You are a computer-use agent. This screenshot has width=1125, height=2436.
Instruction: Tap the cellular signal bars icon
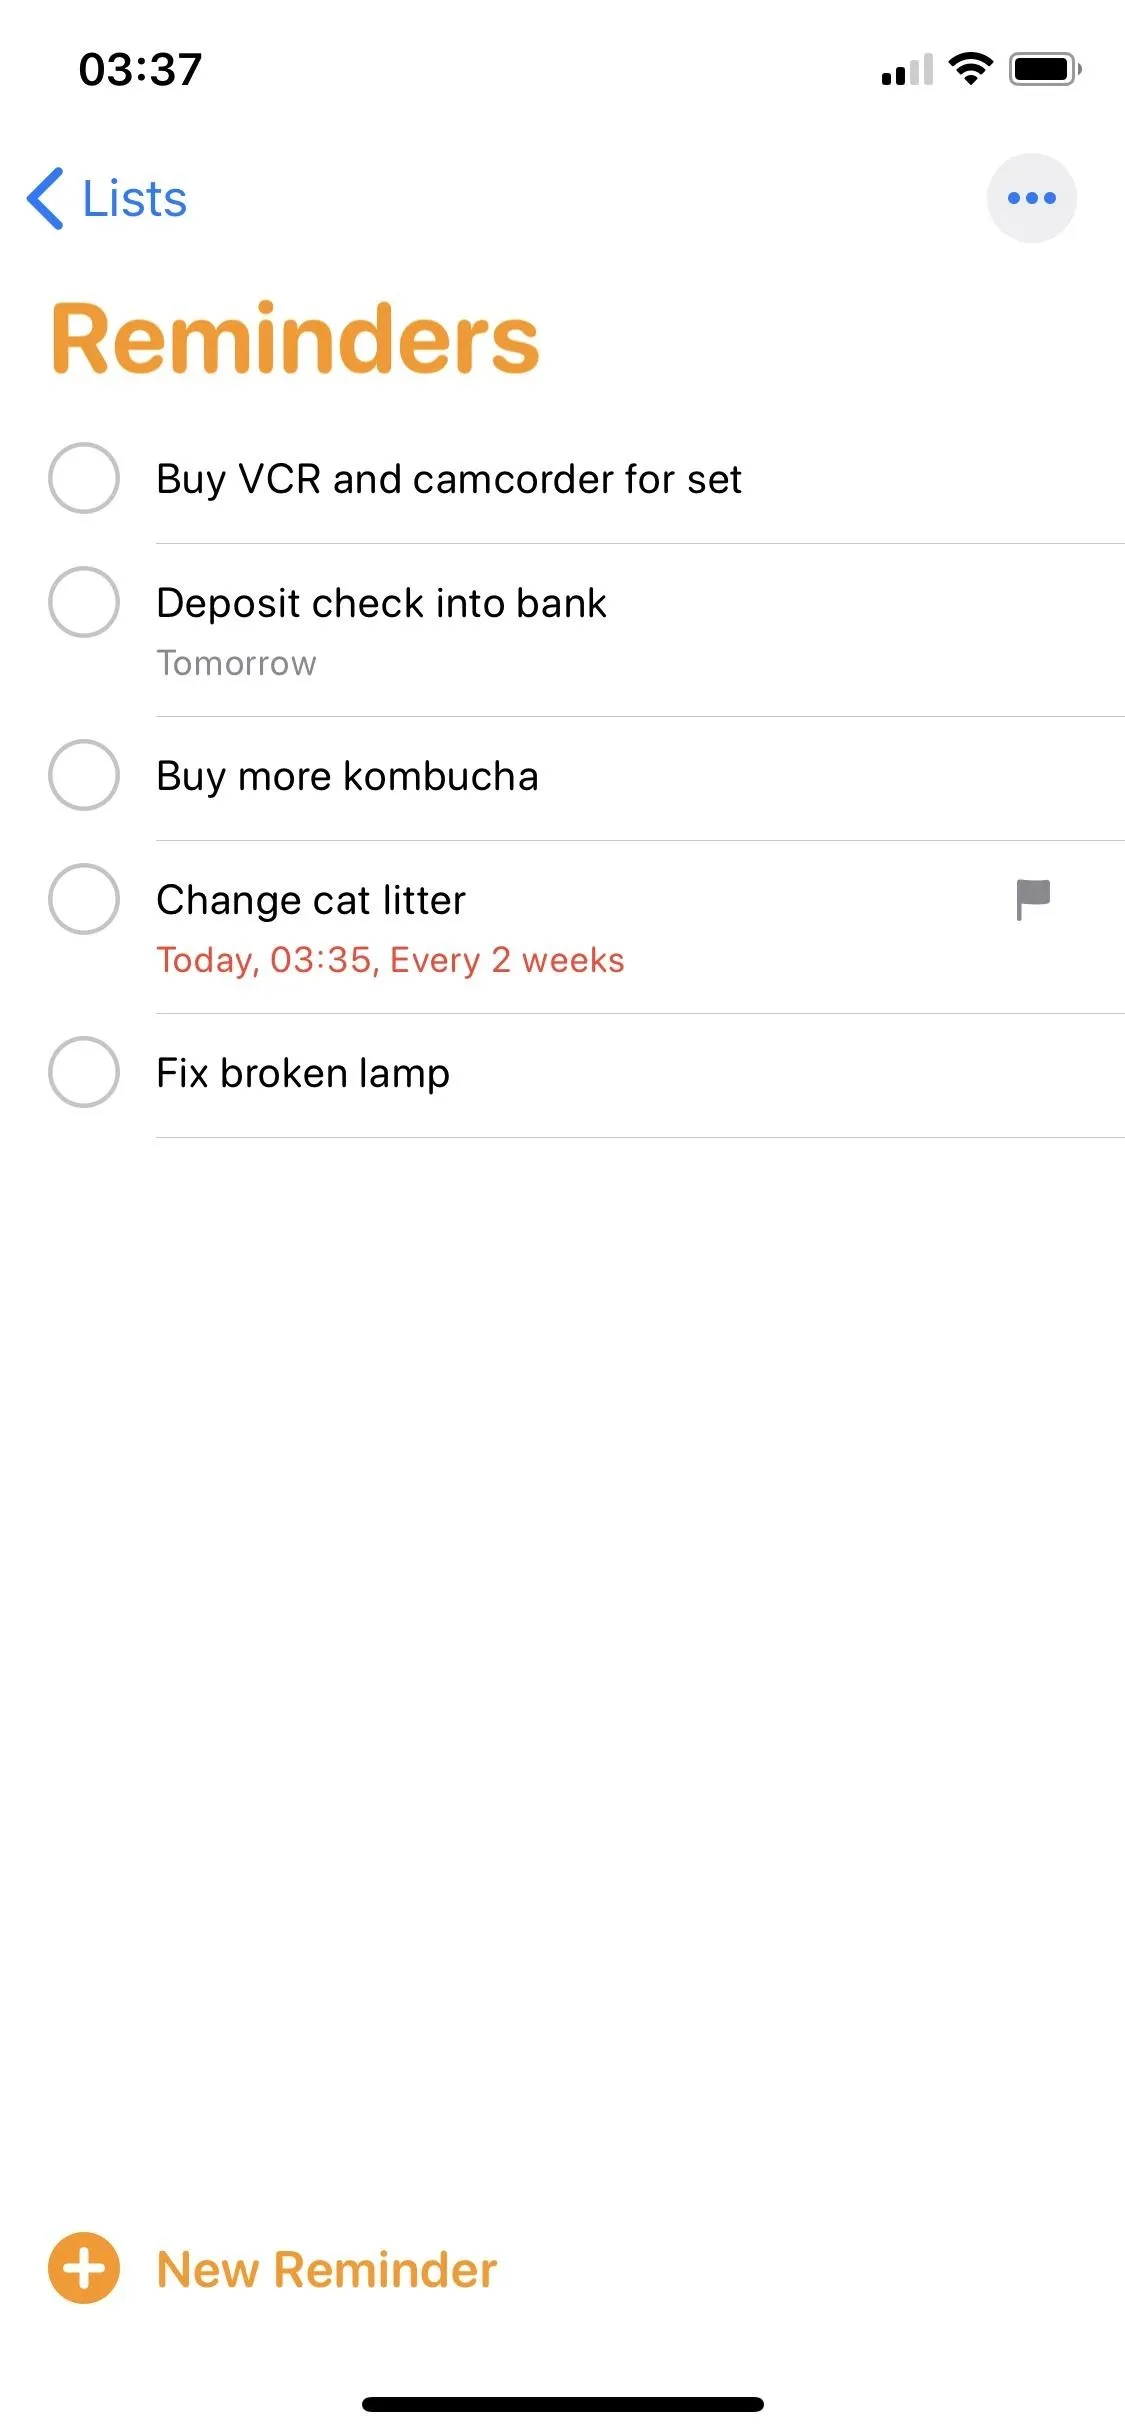click(x=907, y=69)
